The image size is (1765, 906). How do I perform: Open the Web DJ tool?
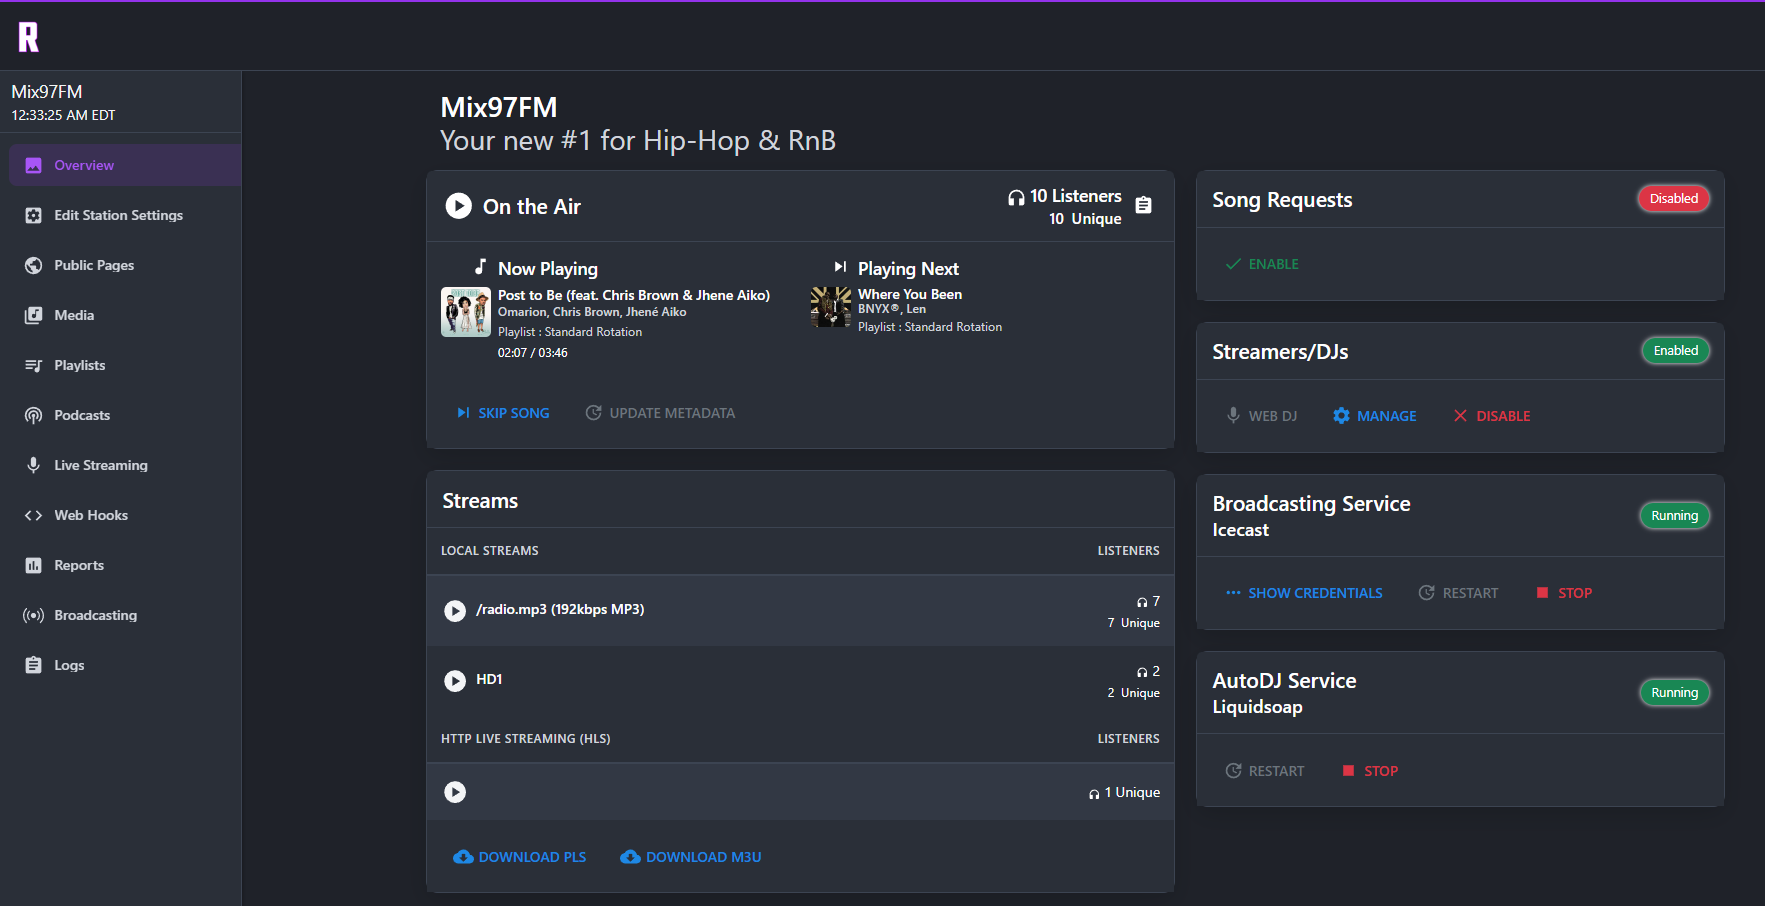coord(1262,416)
